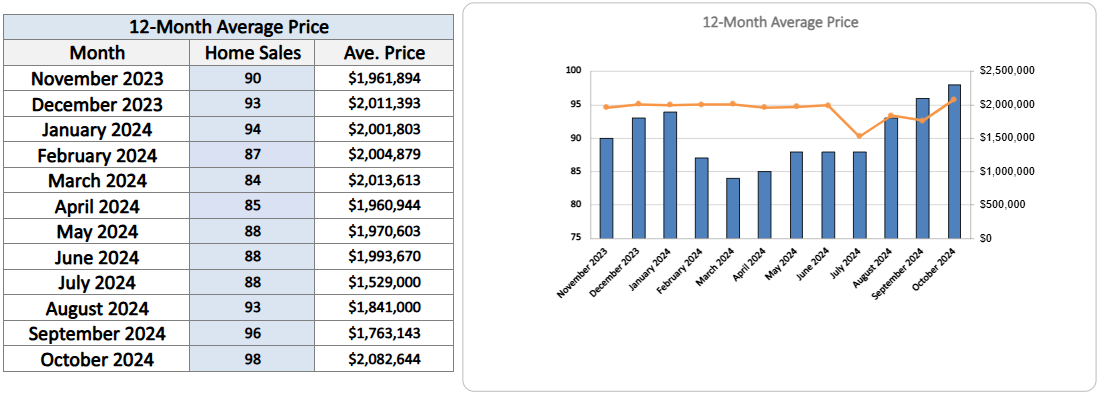The width and height of the screenshot is (1102, 395).
Task: Select the 'Ave. Price' column header
Action: pos(384,53)
